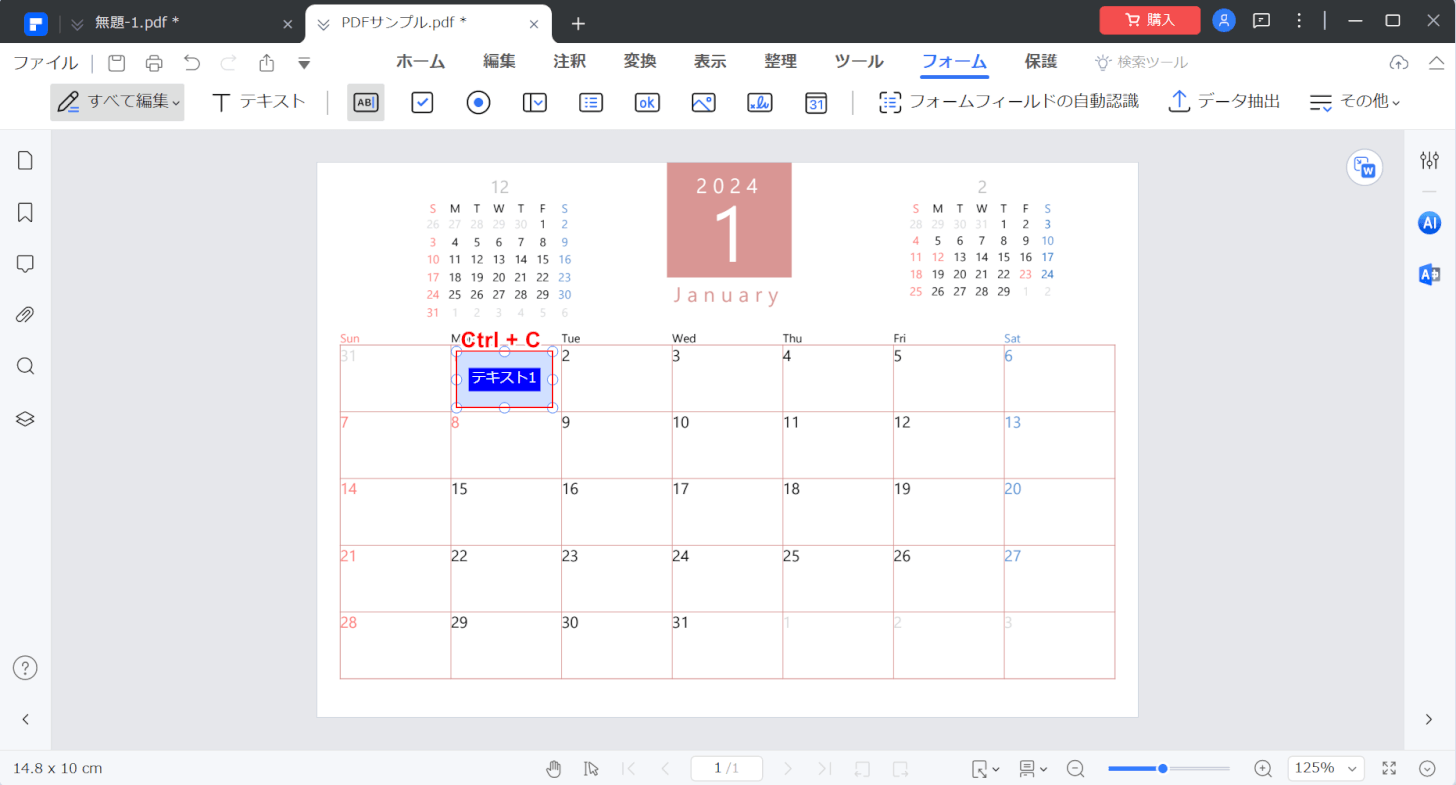This screenshot has width=1456, height=785.
Task: Collapse the left sidebar arrow
Action: (26, 719)
